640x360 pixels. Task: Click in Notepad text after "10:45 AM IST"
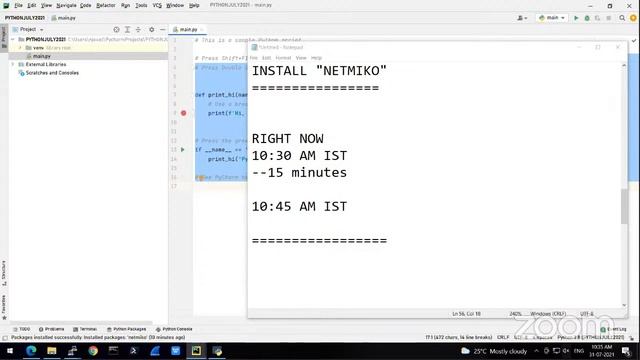click(349, 207)
